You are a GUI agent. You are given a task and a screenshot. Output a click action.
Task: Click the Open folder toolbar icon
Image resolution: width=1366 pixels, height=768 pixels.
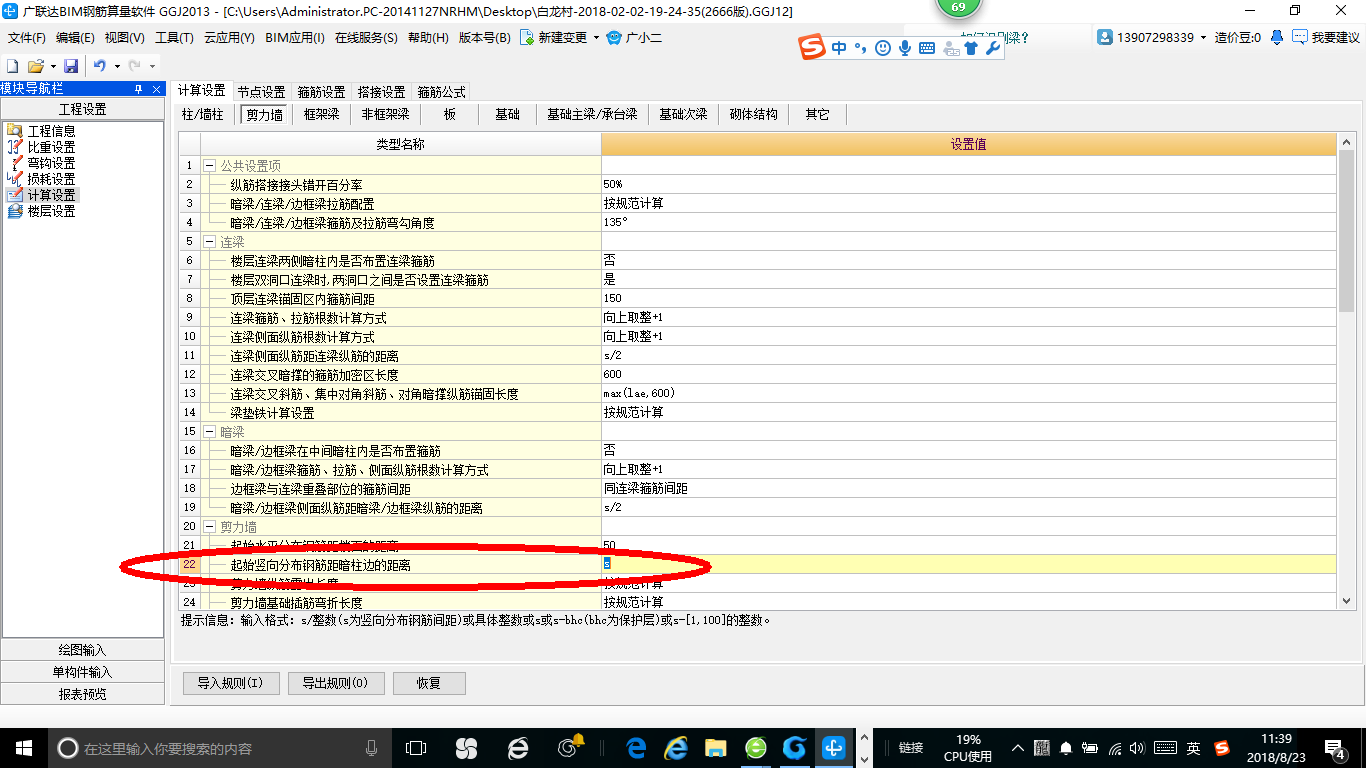pyautogui.click(x=35, y=65)
